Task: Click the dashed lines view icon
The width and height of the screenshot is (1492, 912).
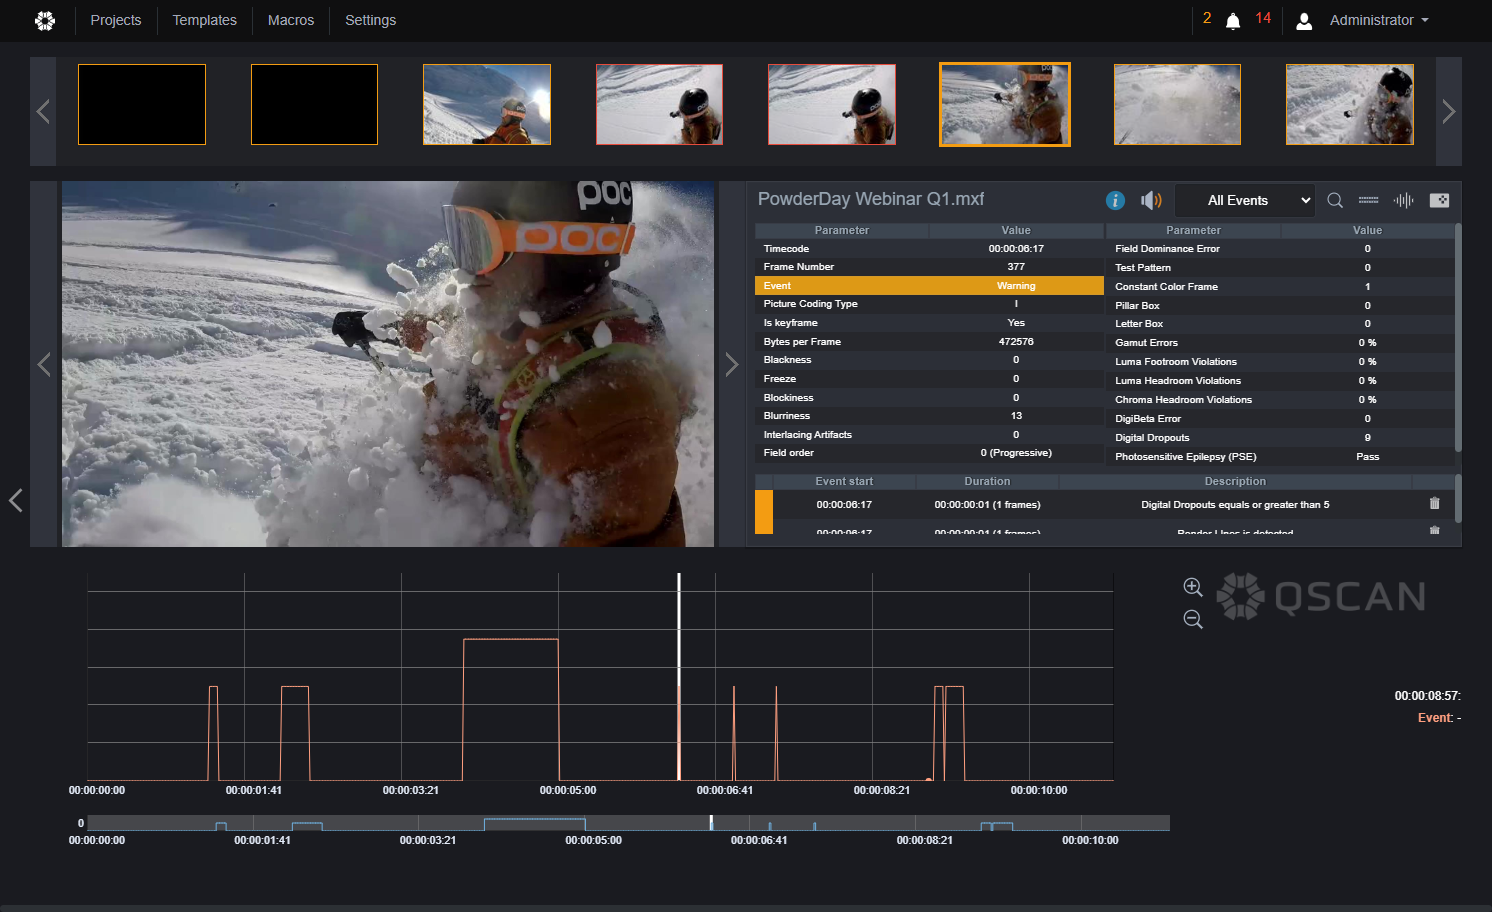Action: click(x=1369, y=200)
